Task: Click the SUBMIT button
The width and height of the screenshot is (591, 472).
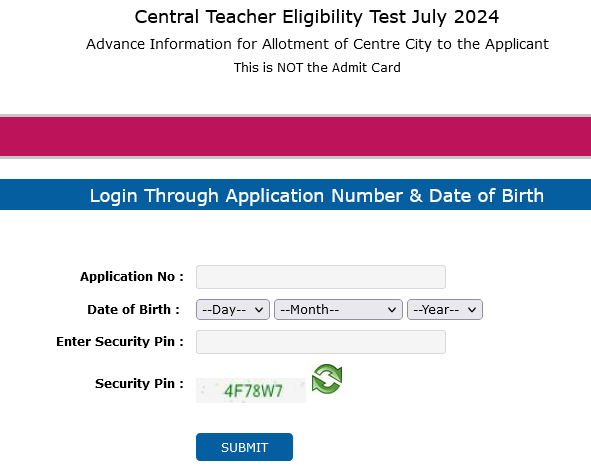Action: 244,447
